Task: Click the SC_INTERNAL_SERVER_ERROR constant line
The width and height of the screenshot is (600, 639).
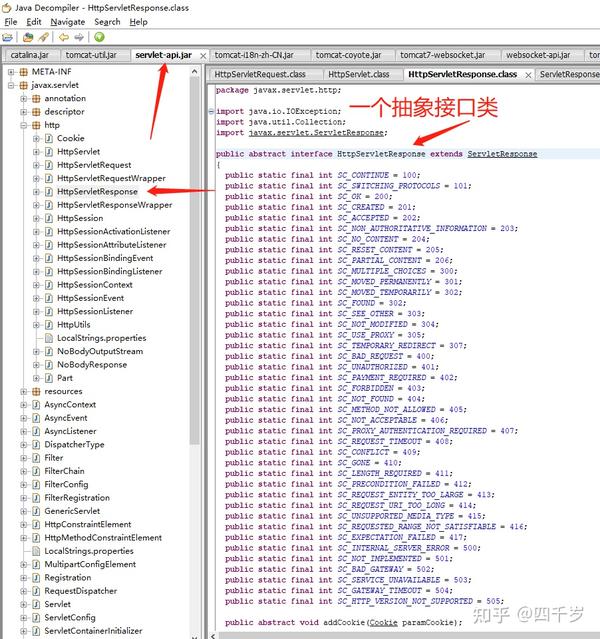Action: (x=353, y=548)
